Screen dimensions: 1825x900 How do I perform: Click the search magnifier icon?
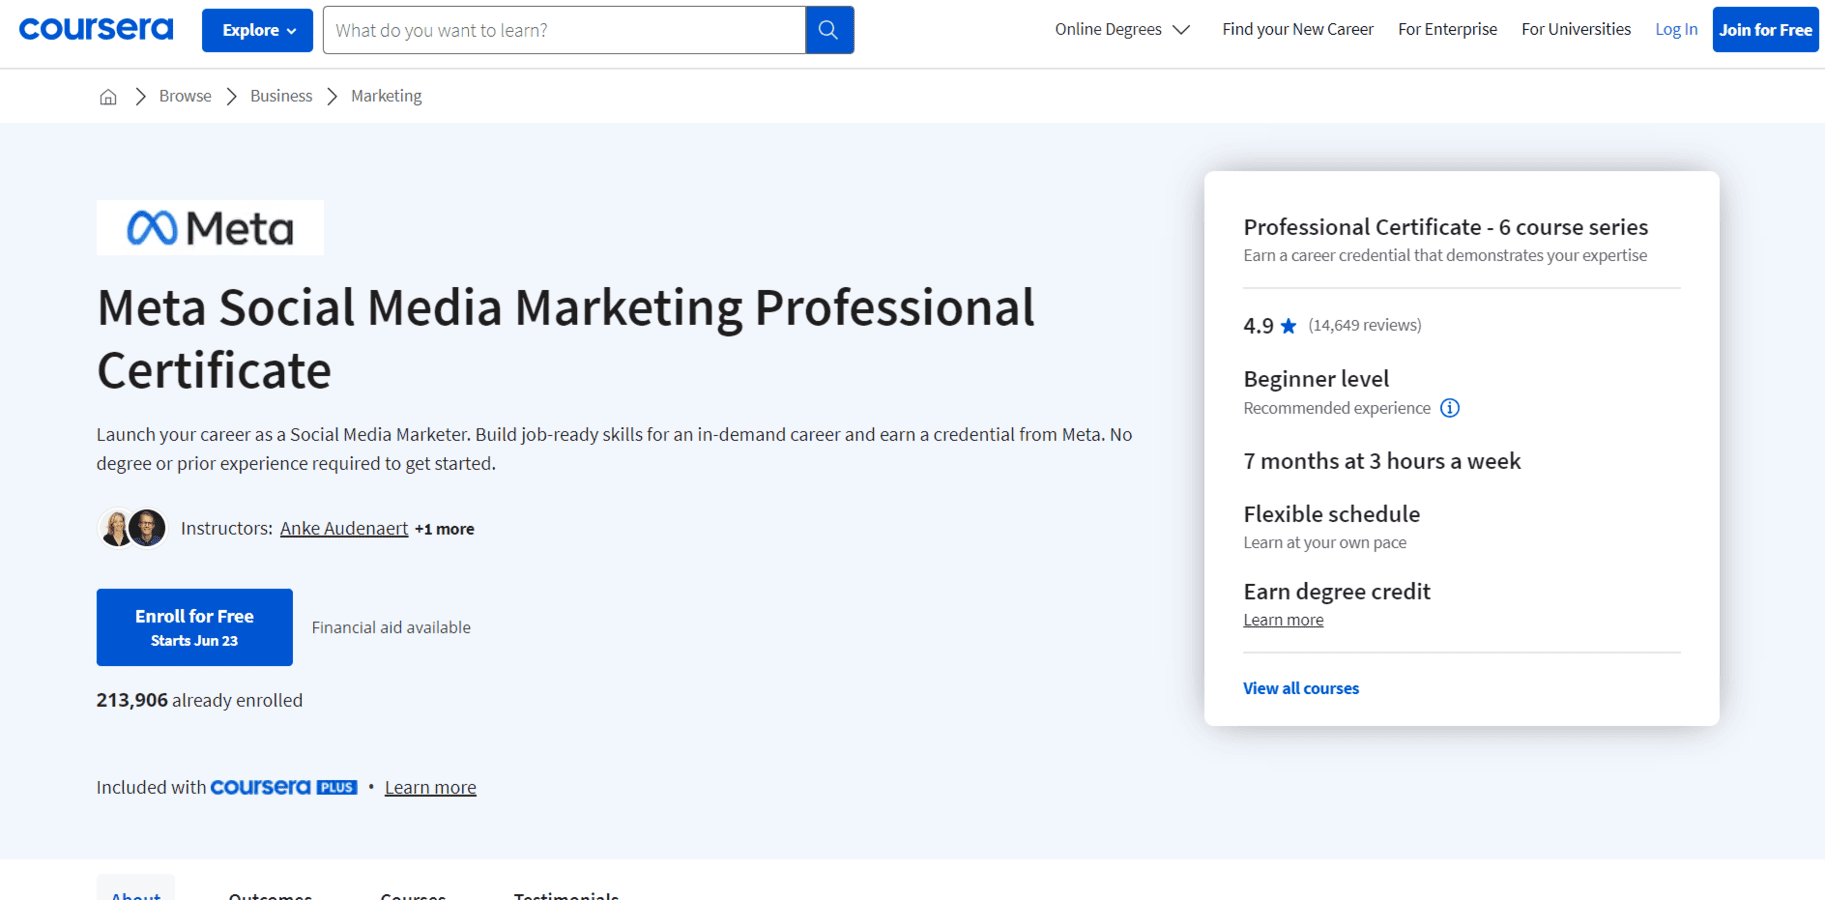828,29
